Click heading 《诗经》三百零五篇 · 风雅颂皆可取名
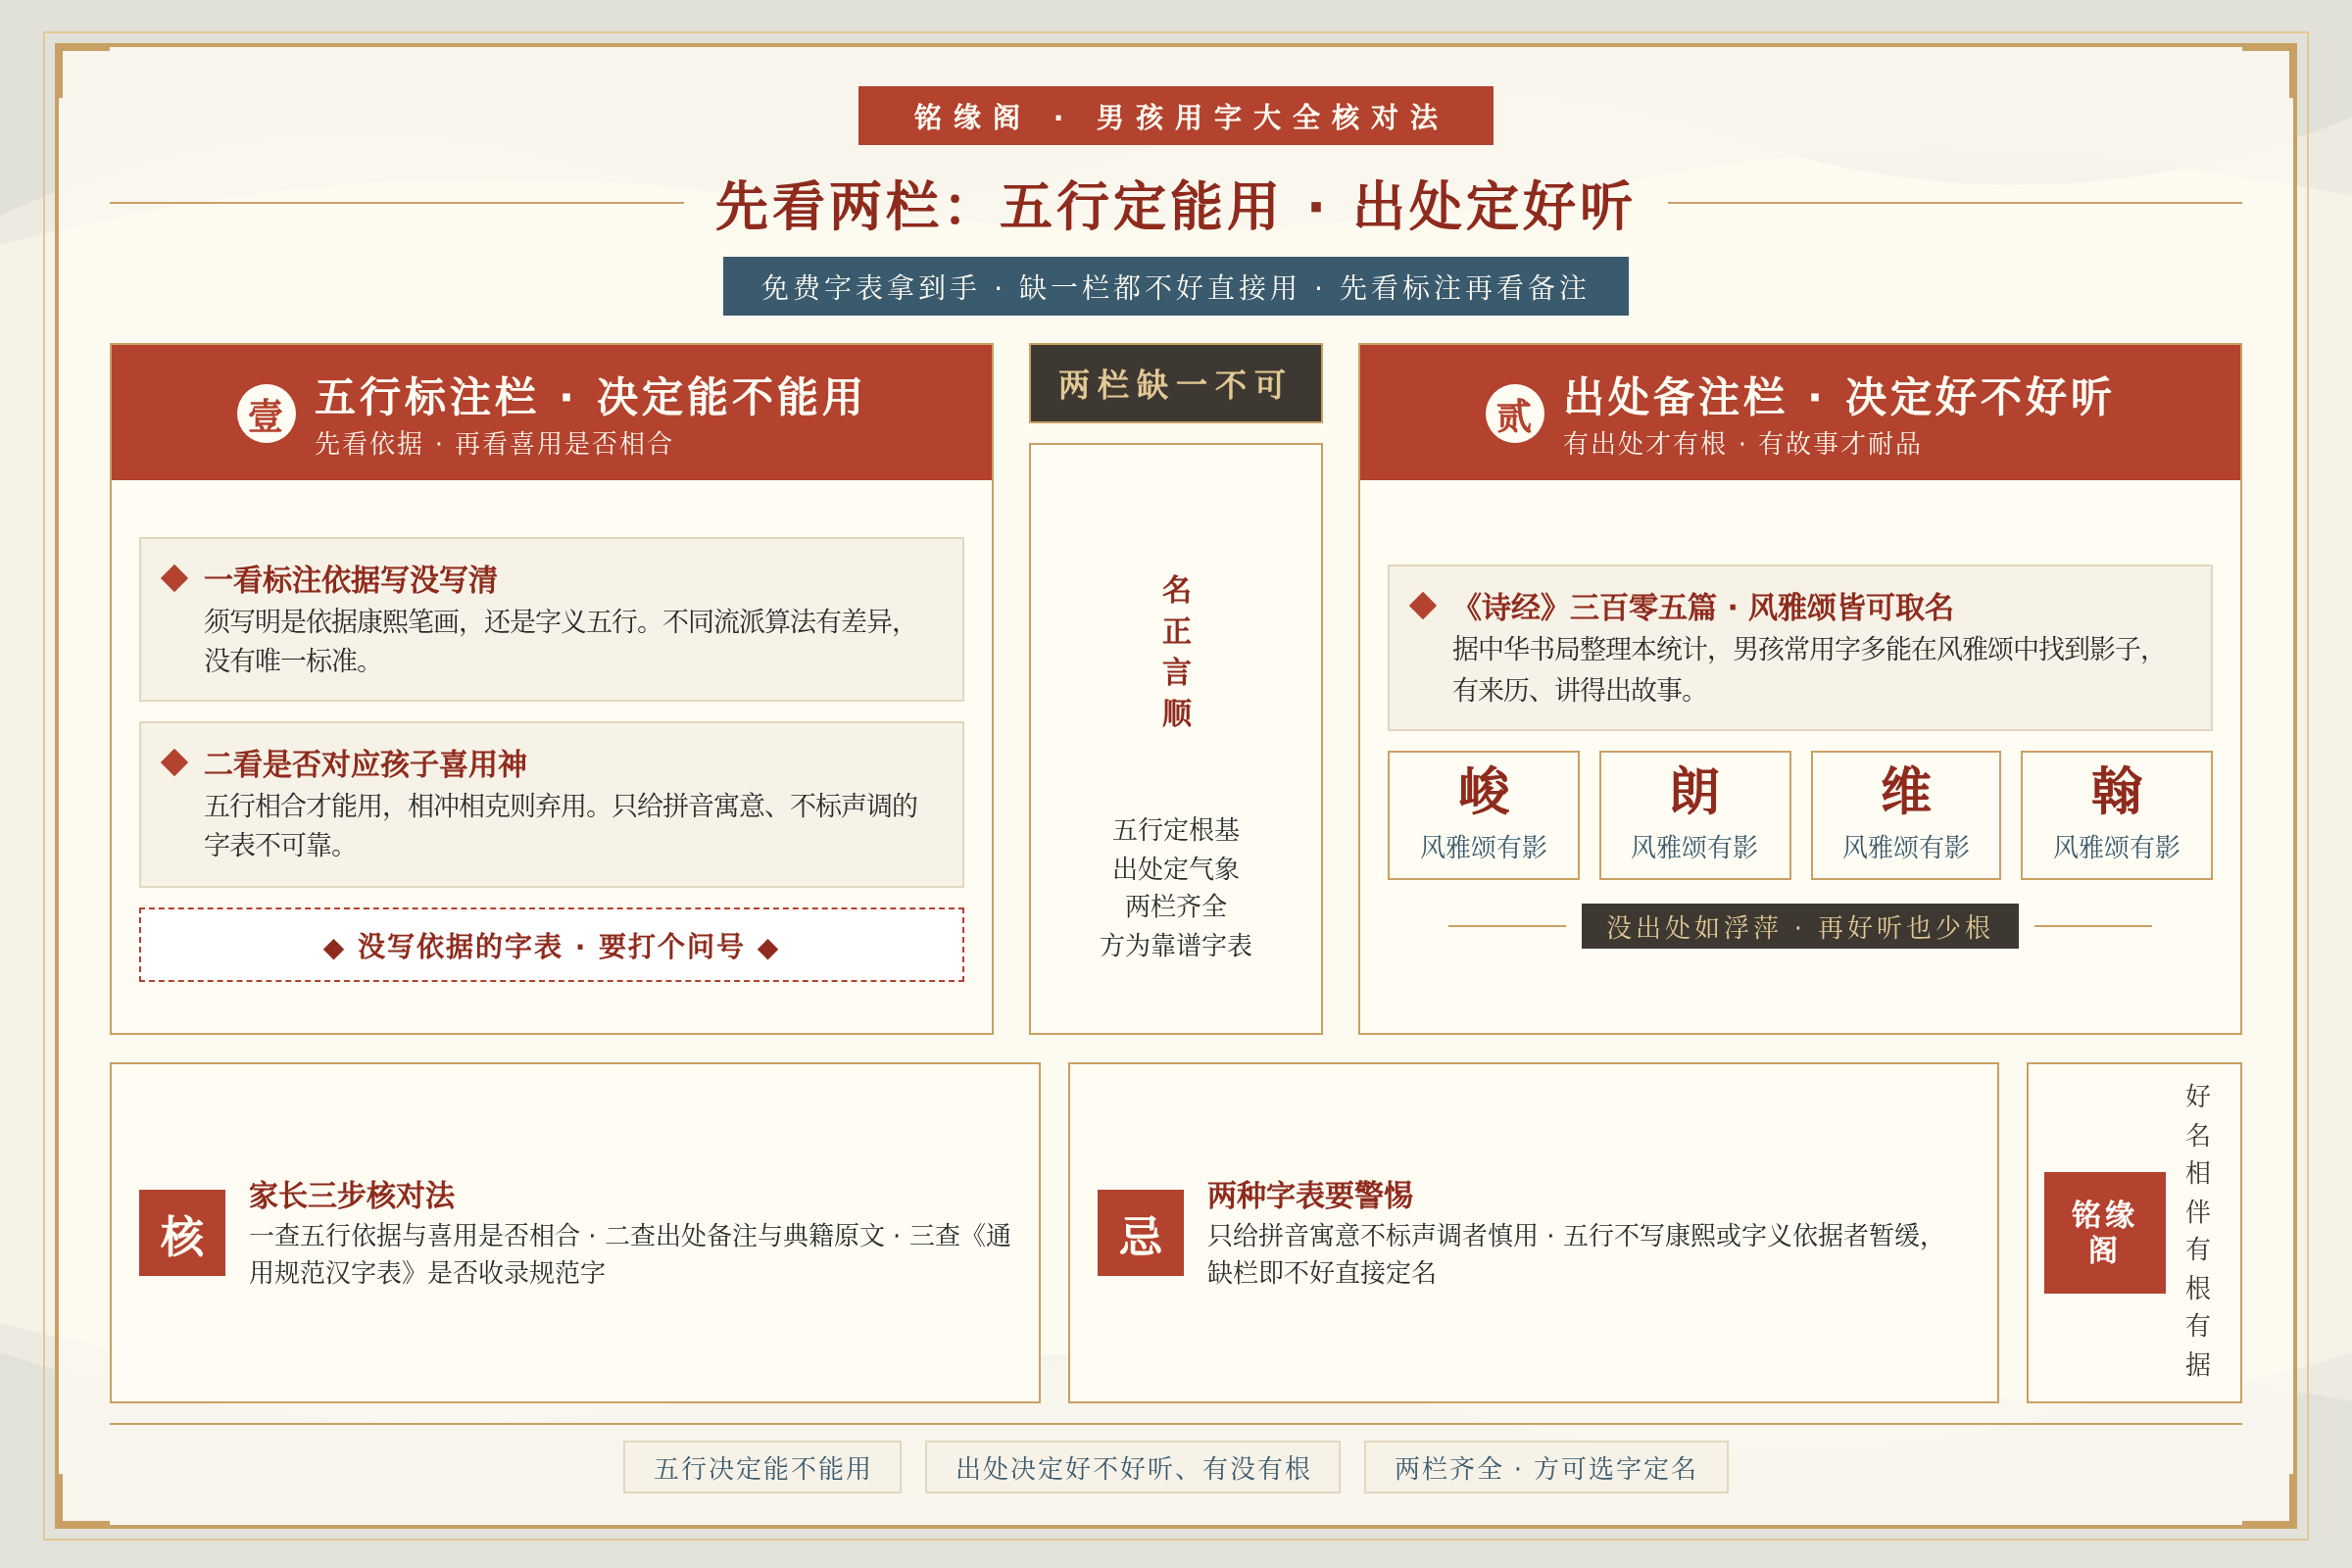 tap(1703, 607)
